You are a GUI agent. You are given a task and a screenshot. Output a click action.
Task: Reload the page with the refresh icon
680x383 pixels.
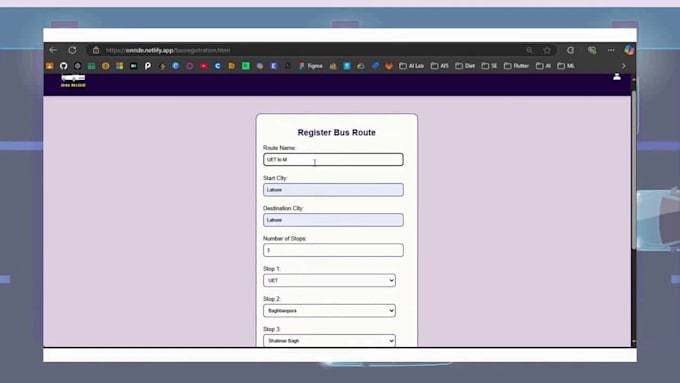72,50
